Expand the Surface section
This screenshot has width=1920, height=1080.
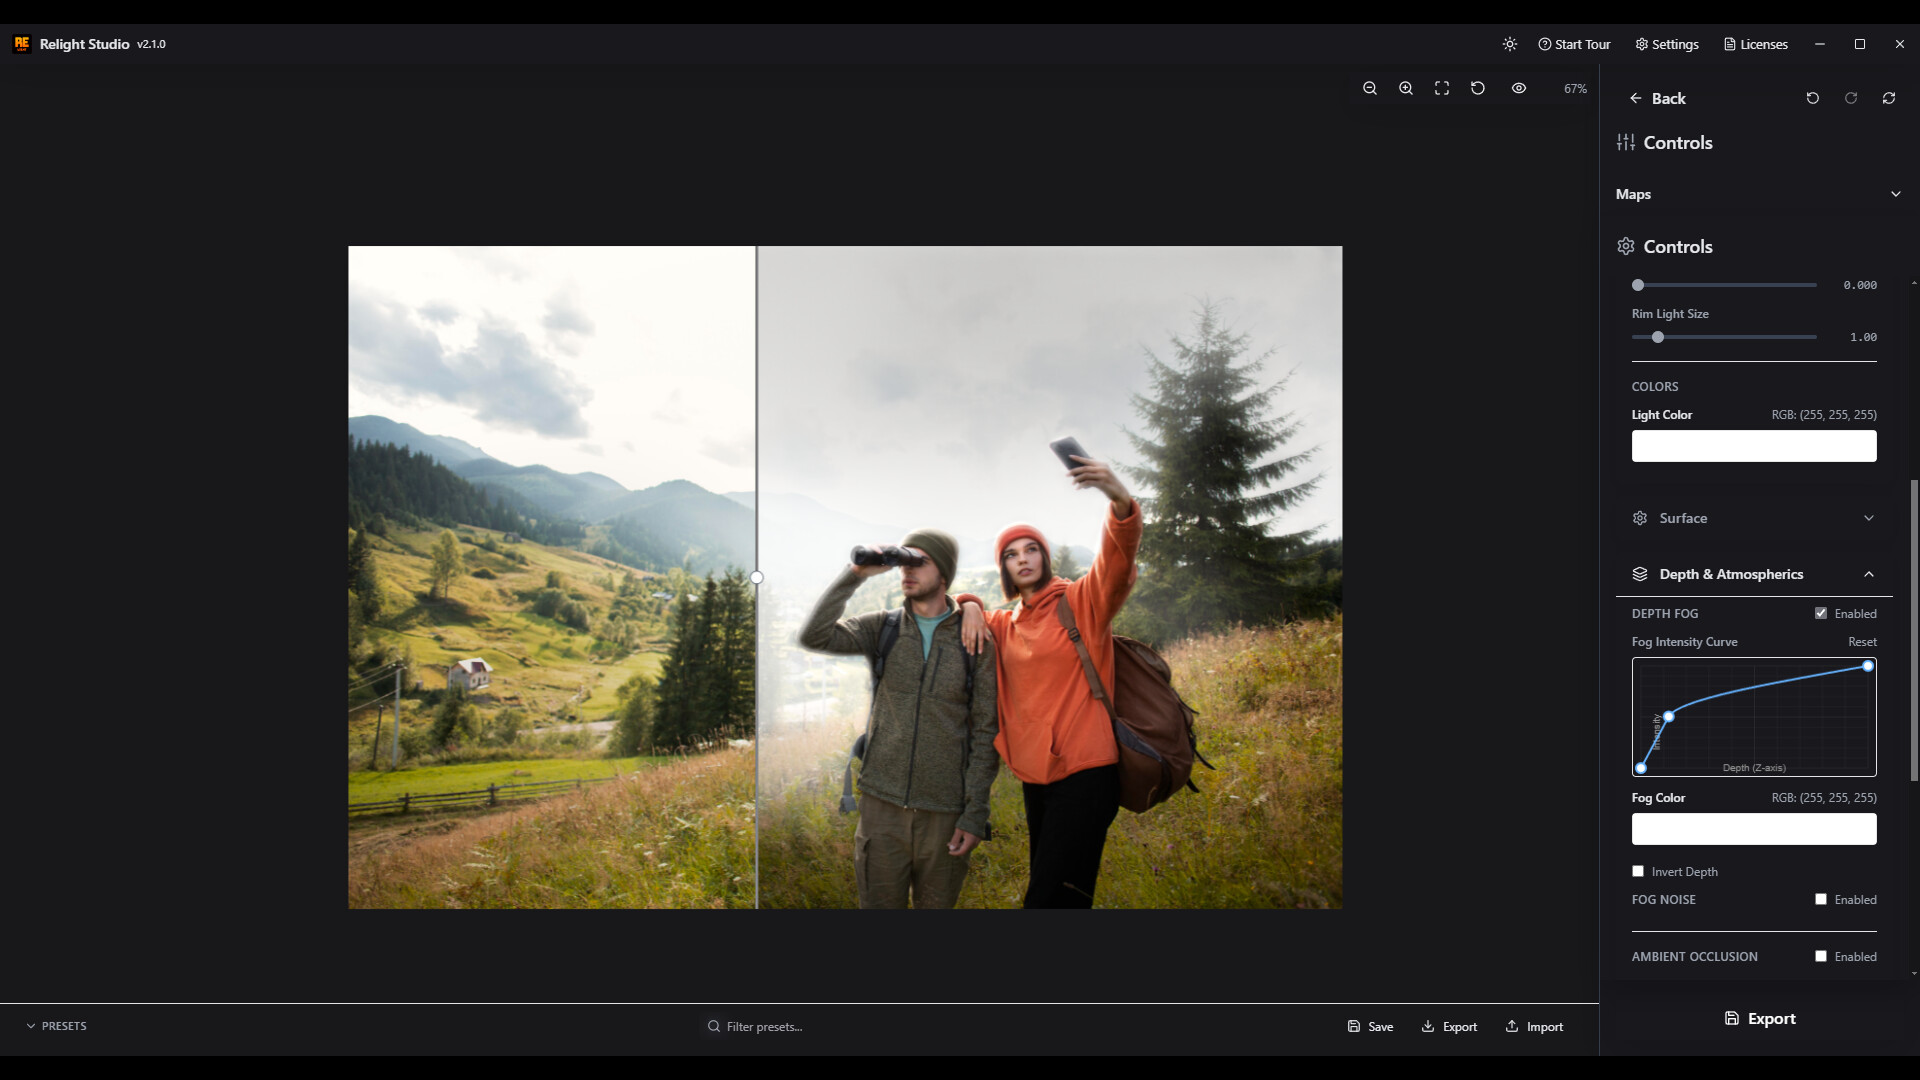(x=1868, y=518)
